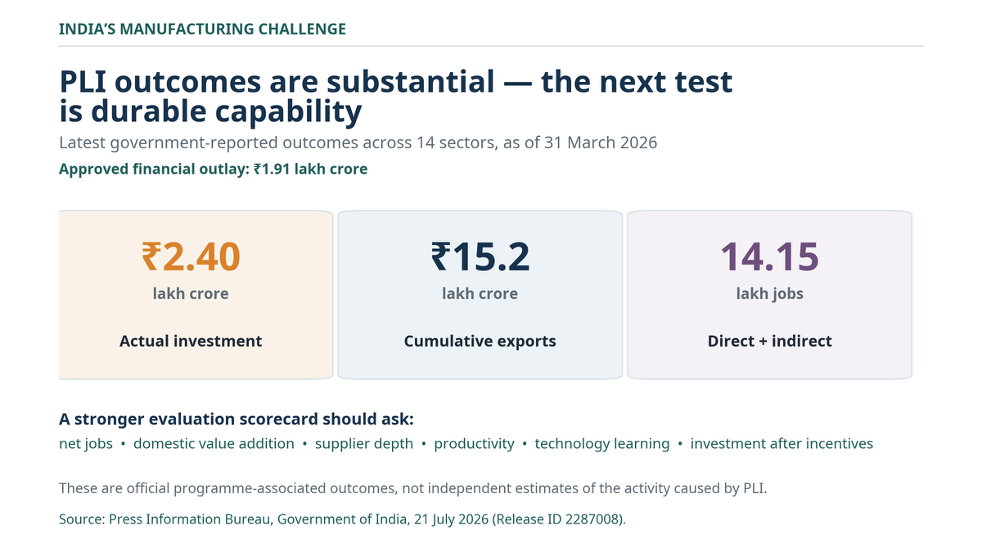This screenshot has height=554, width=983.
Task: Select the ₹2.40 investment figure
Action: point(191,257)
